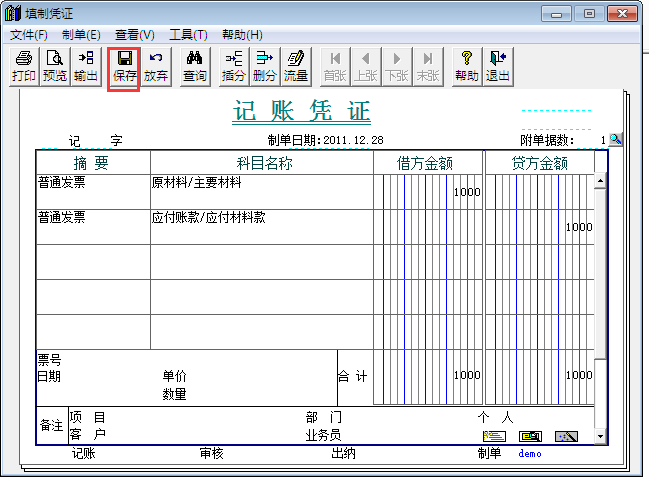The image size is (649, 488).
Task: Open the 文件(F) menu
Action: [x=29, y=34]
